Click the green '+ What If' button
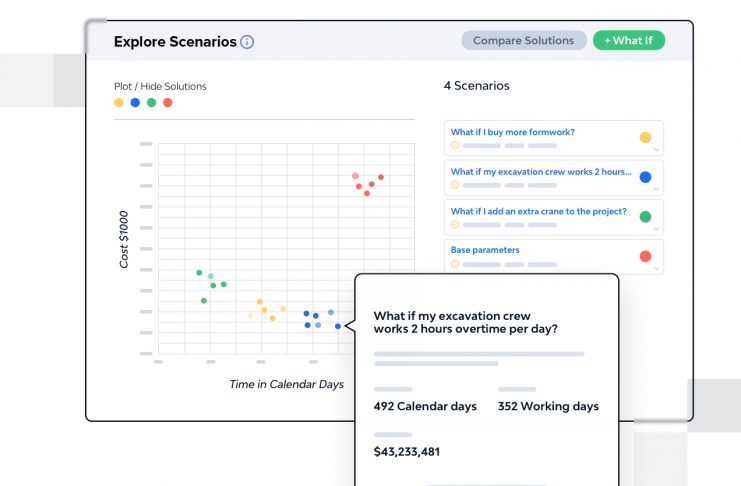Screen dimensions: 741x486 (628, 41)
